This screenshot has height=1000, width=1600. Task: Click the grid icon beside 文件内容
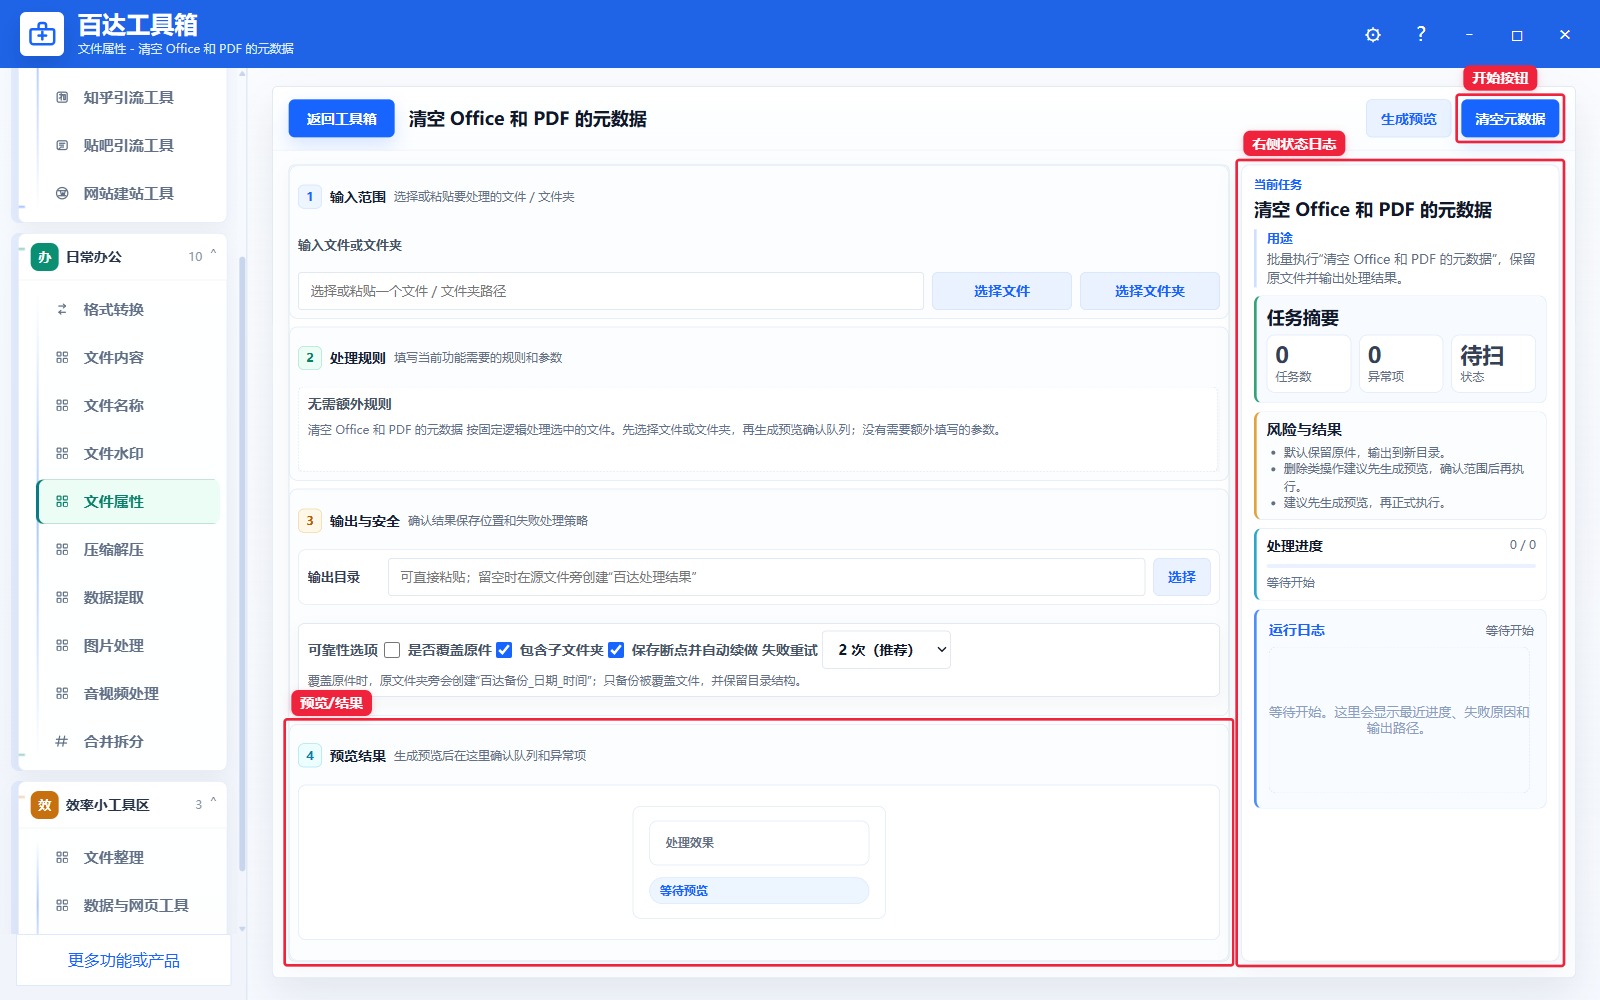pyautogui.click(x=62, y=357)
